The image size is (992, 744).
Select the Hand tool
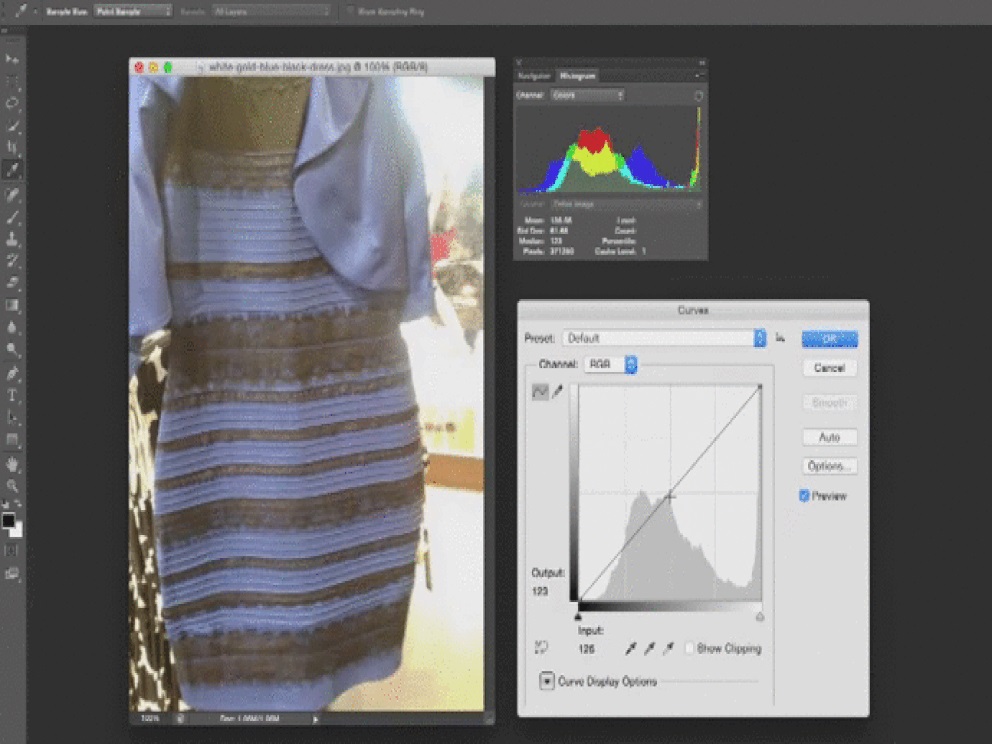[13, 464]
